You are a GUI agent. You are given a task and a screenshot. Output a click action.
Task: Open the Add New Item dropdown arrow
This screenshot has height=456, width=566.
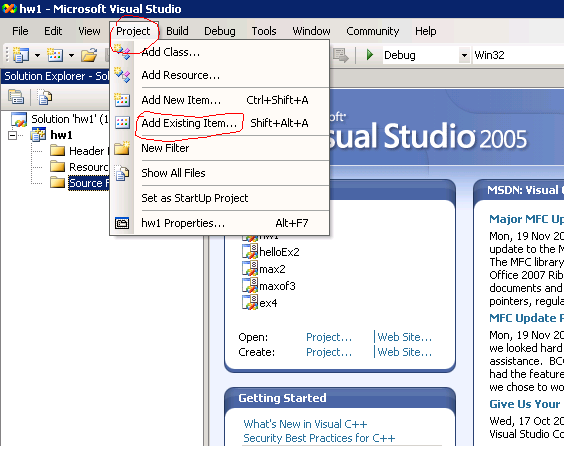(x=71, y=56)
